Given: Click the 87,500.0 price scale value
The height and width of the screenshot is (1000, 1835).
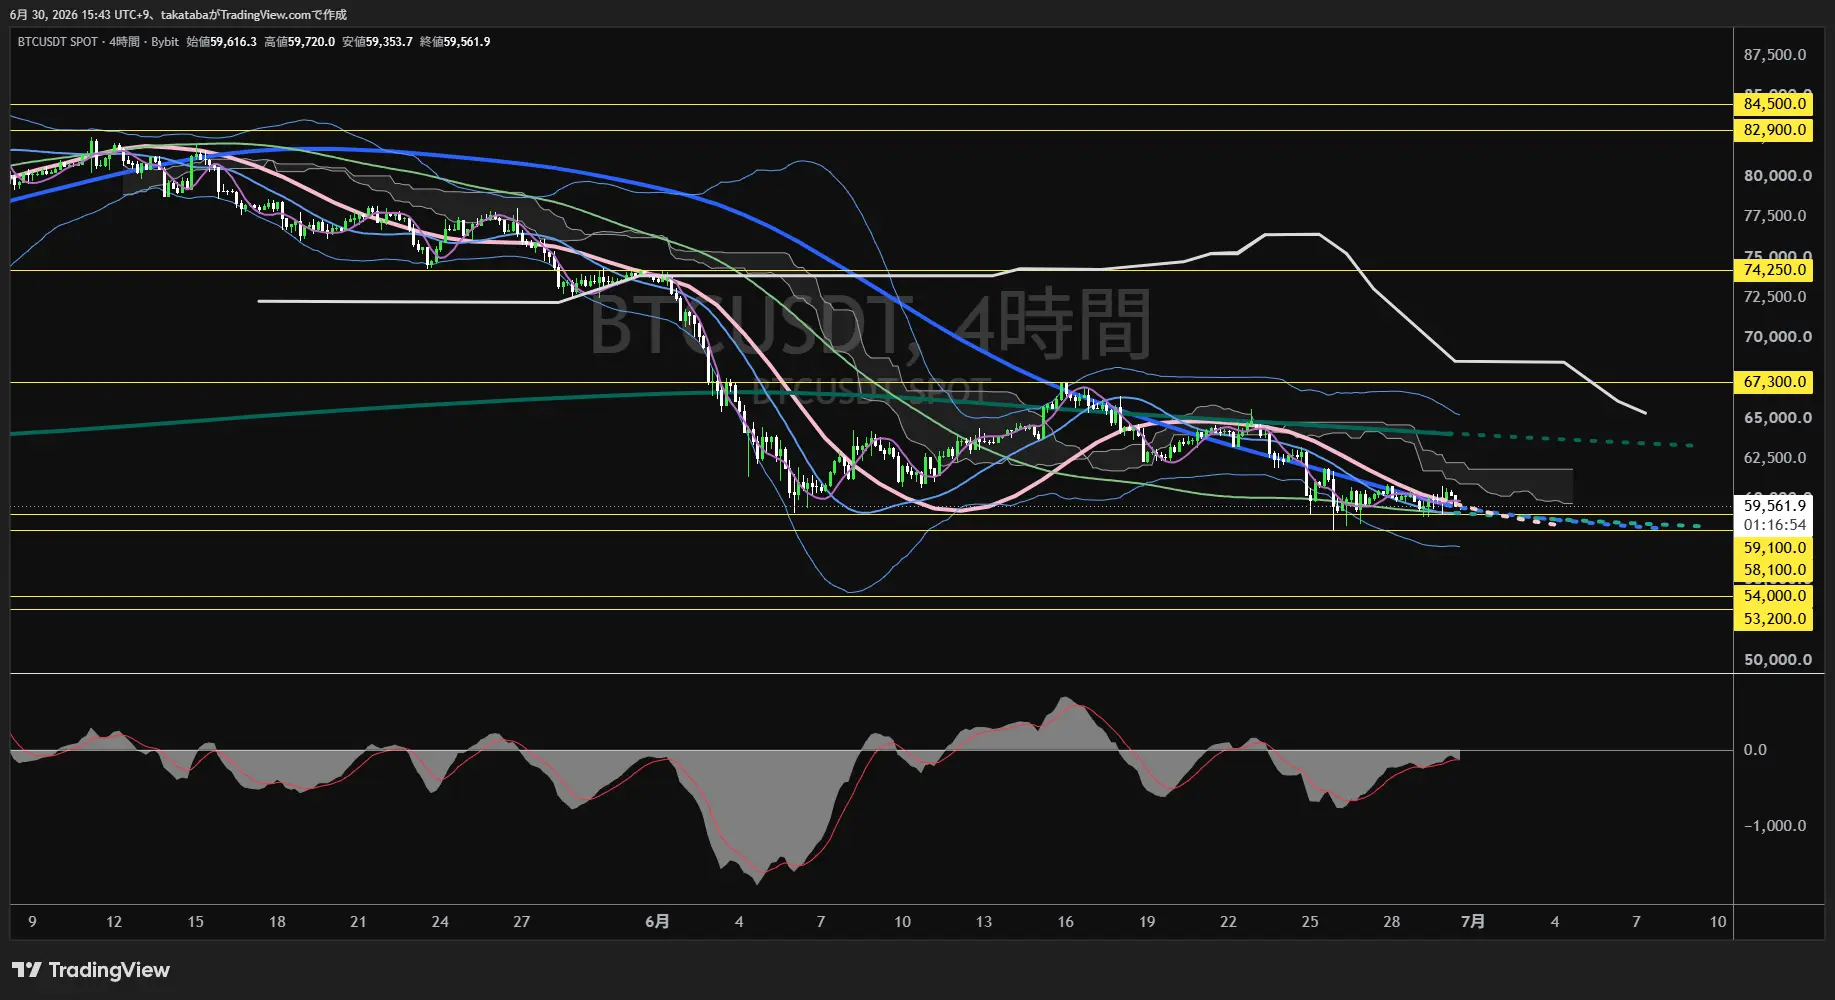Looking at the screenshot, I should 1775,55.
